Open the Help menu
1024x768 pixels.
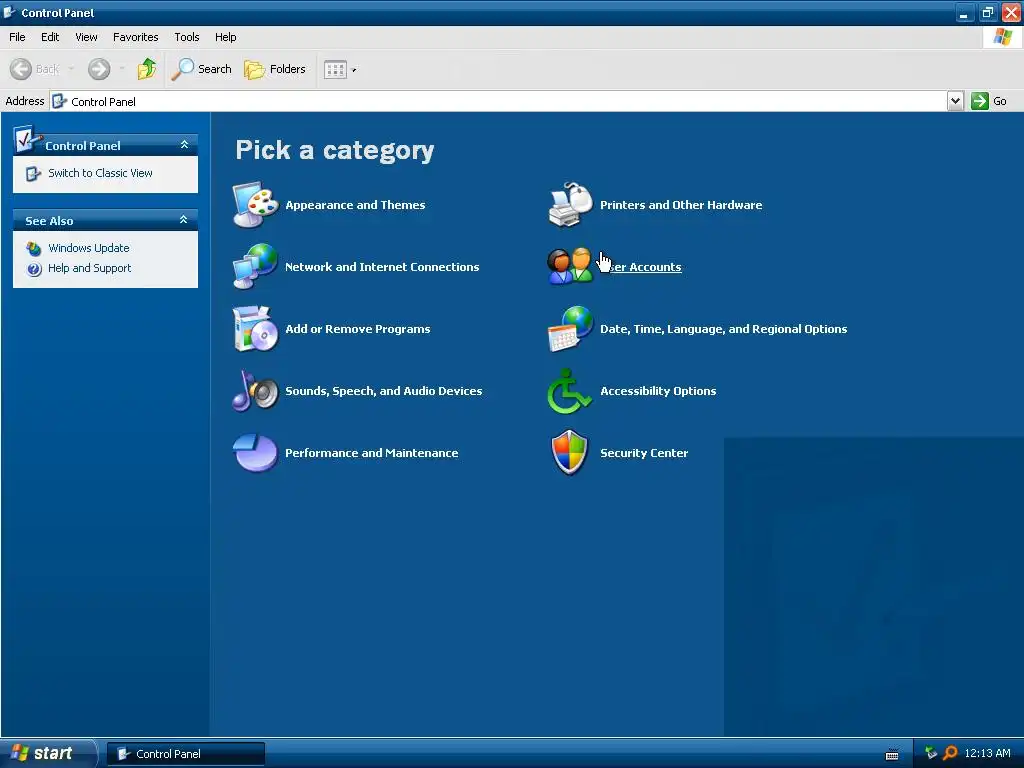coord(226,37)
